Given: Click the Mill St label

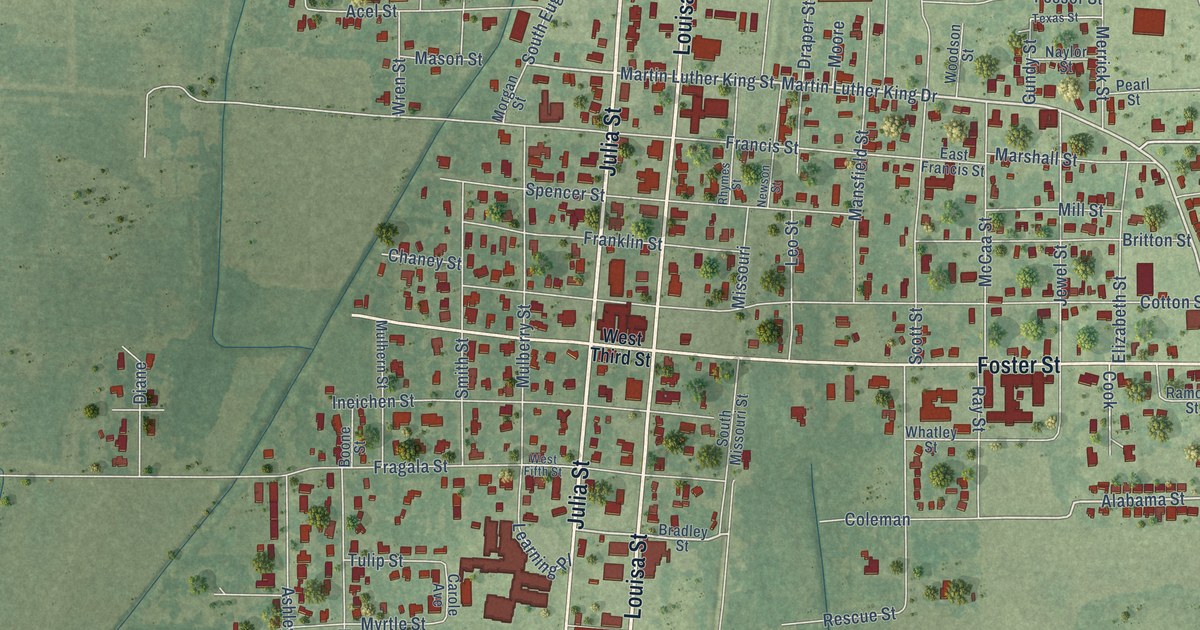Looking at the screenshot, I should point(1080,210).
